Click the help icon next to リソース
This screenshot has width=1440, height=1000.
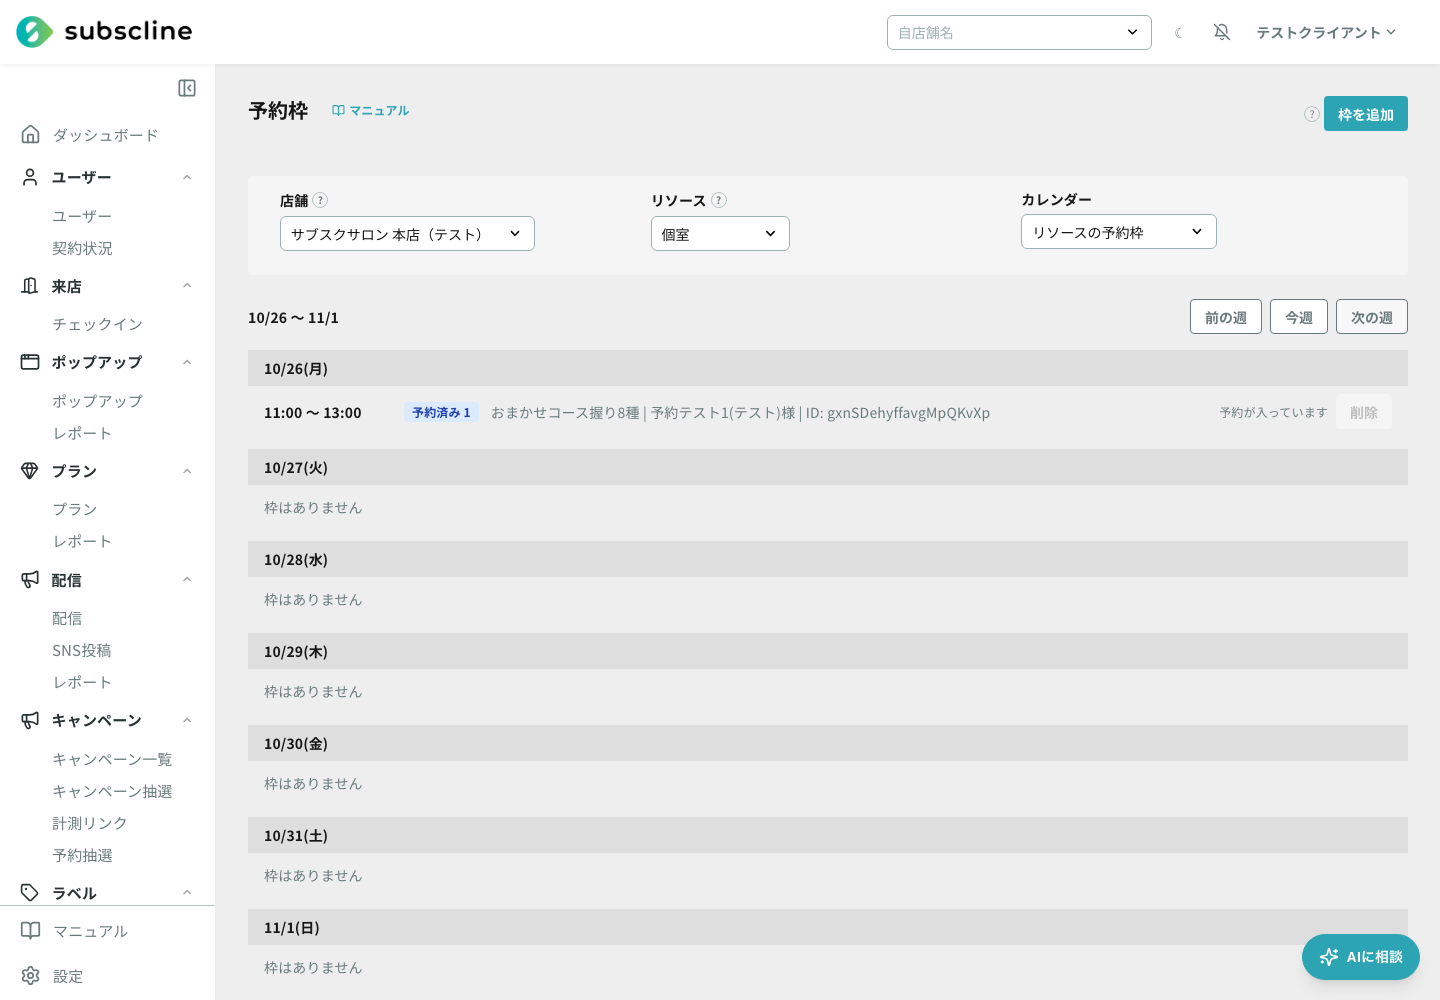(719, 200)
